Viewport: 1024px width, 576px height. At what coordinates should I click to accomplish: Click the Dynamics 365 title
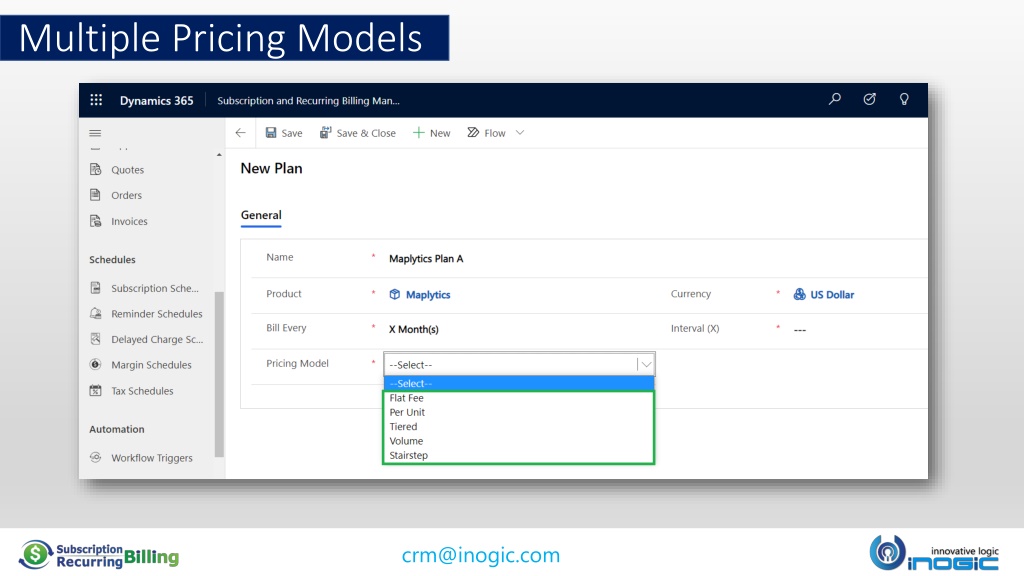pos(157,101)
